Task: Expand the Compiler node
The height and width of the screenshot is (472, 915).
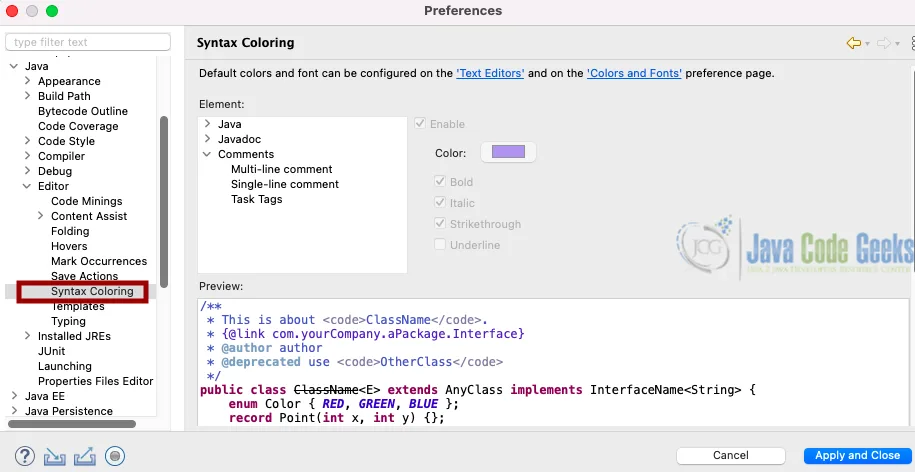Action: coord(27,156)
